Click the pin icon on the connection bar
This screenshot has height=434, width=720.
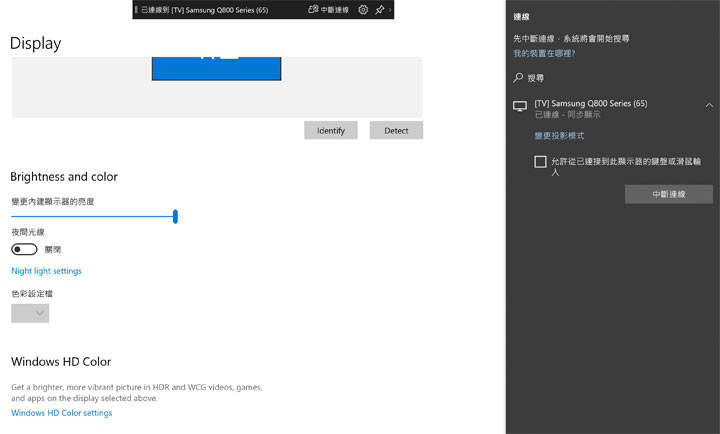[x=379, y=10]
